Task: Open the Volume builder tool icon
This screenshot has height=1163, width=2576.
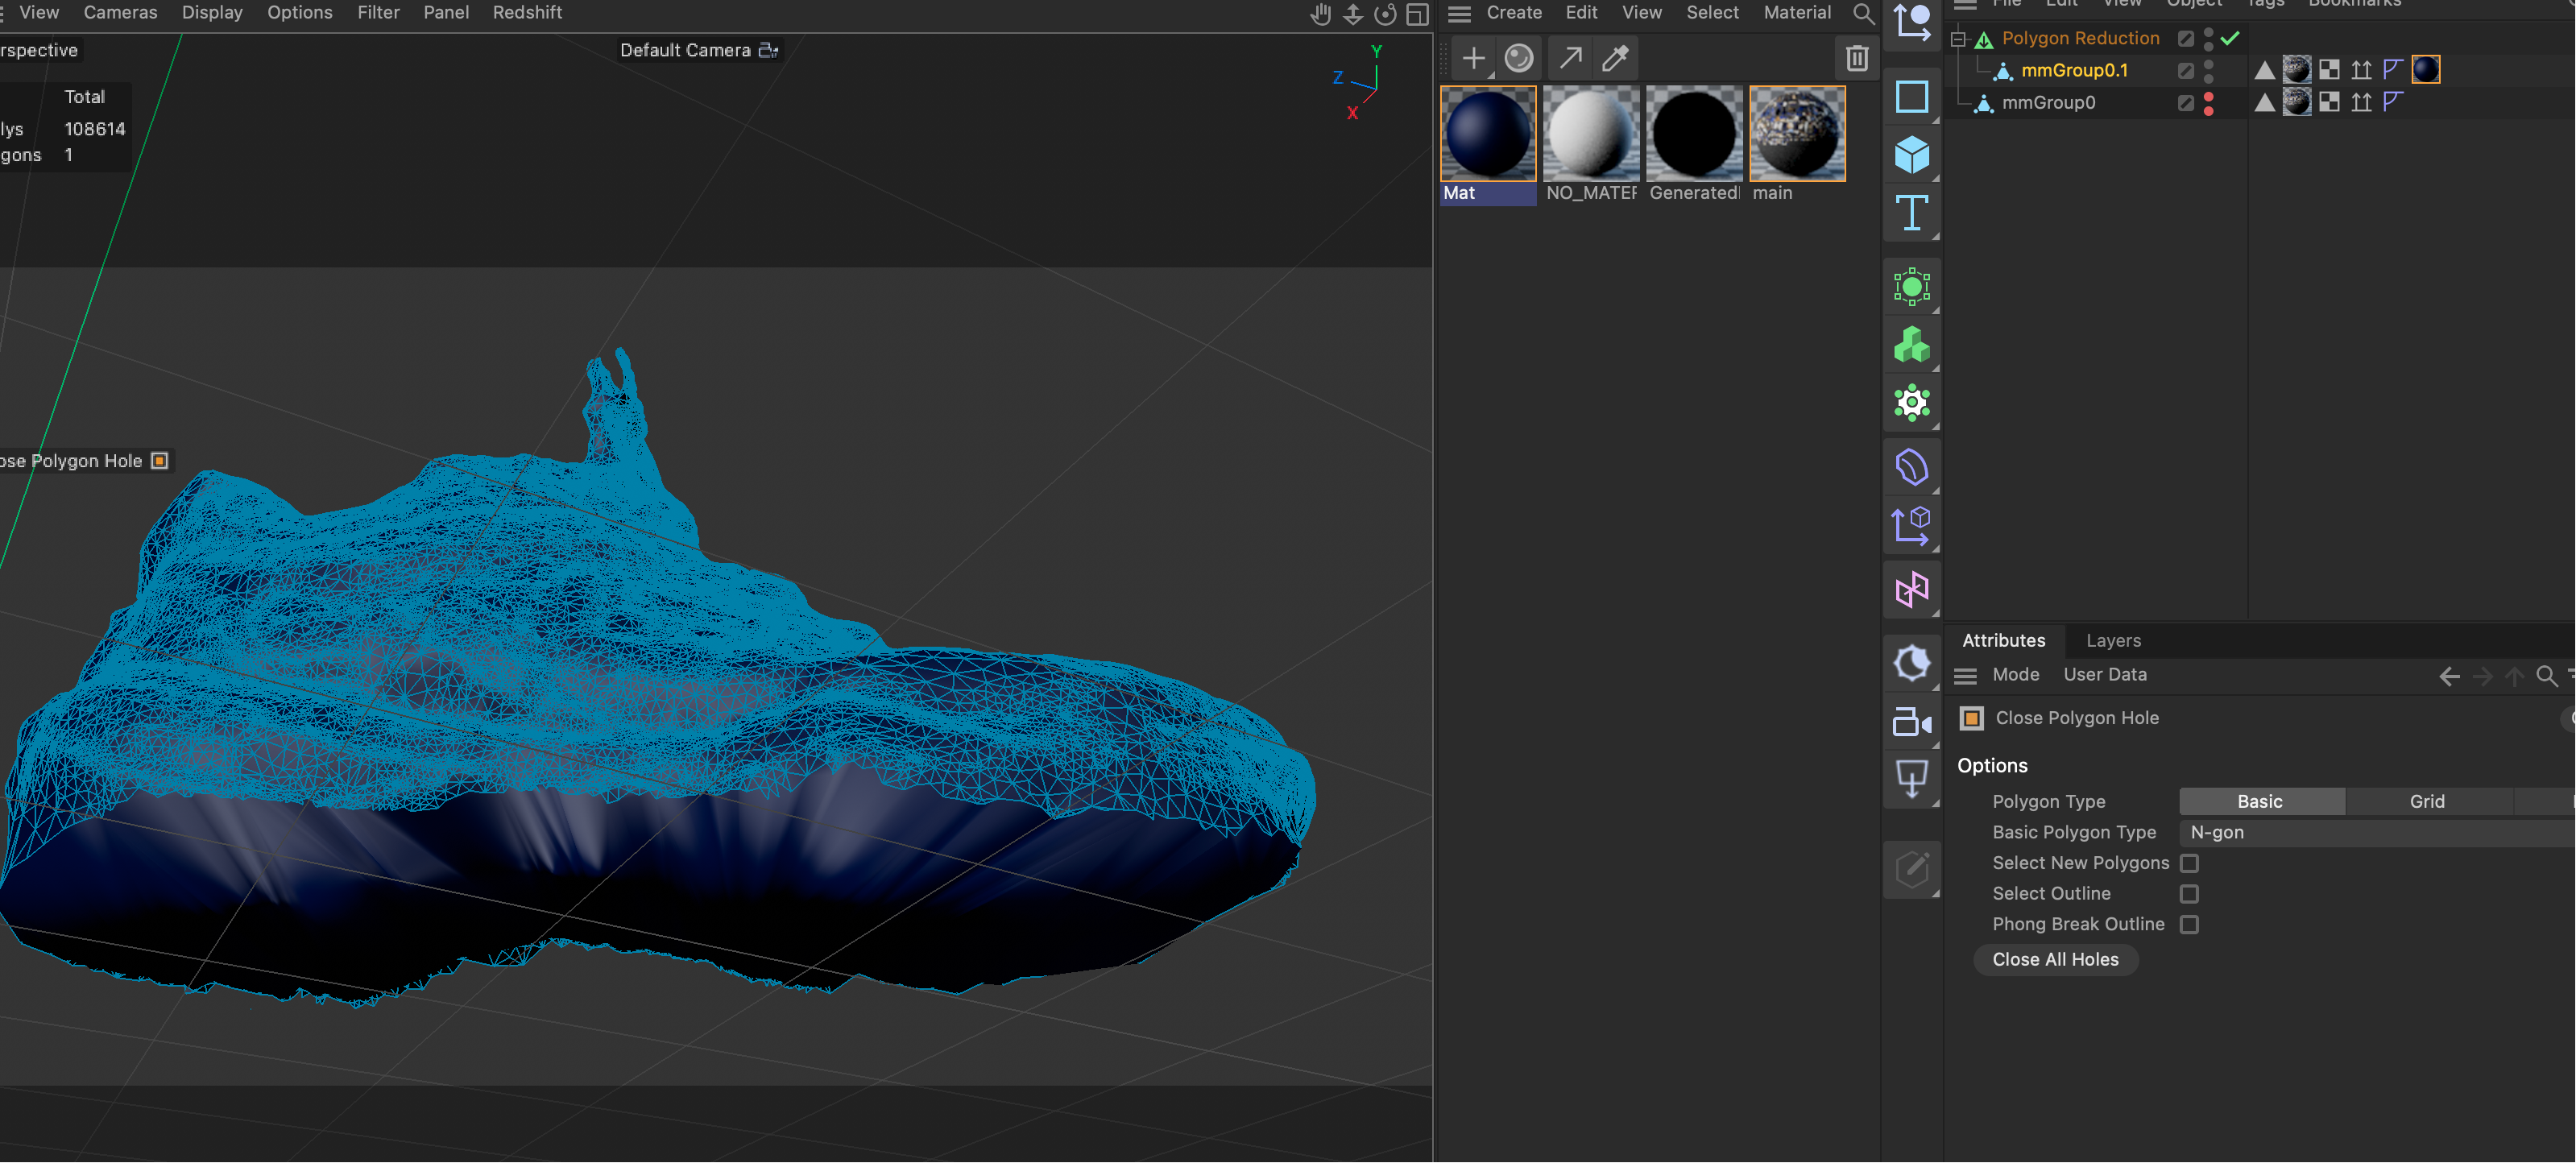Action: pyautogui.click(x=1911, y=466)
